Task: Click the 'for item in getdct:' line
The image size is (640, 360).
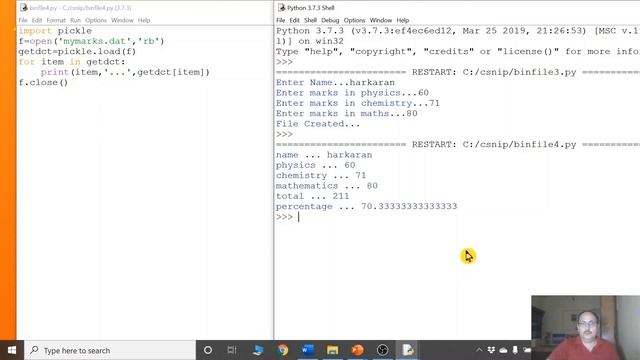Action: click(72, 62)
